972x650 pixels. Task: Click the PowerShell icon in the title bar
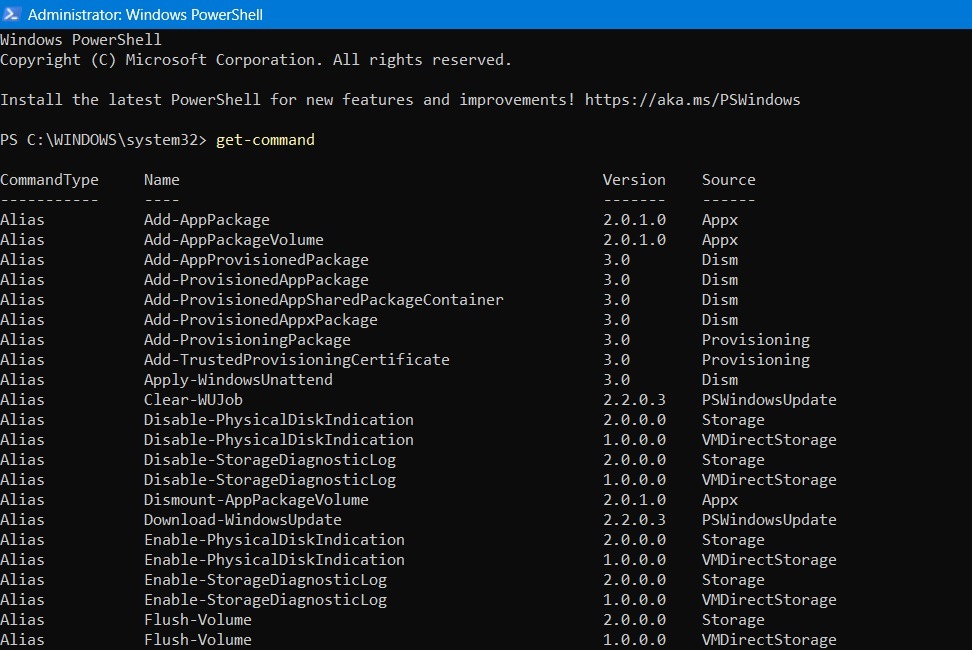[13, 14]
